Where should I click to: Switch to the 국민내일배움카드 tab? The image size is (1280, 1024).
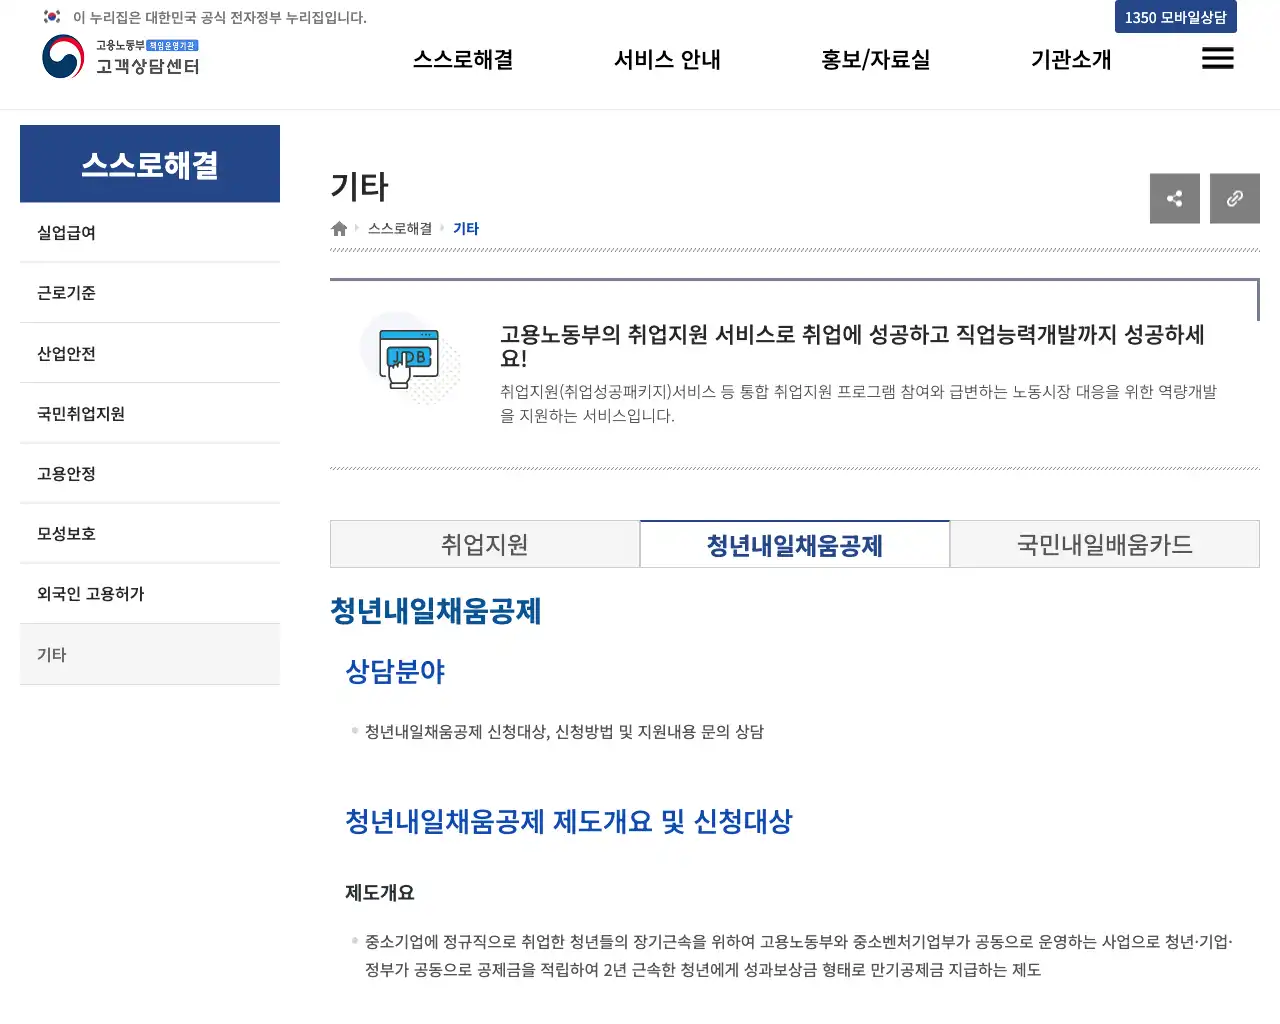(1104, 544)
